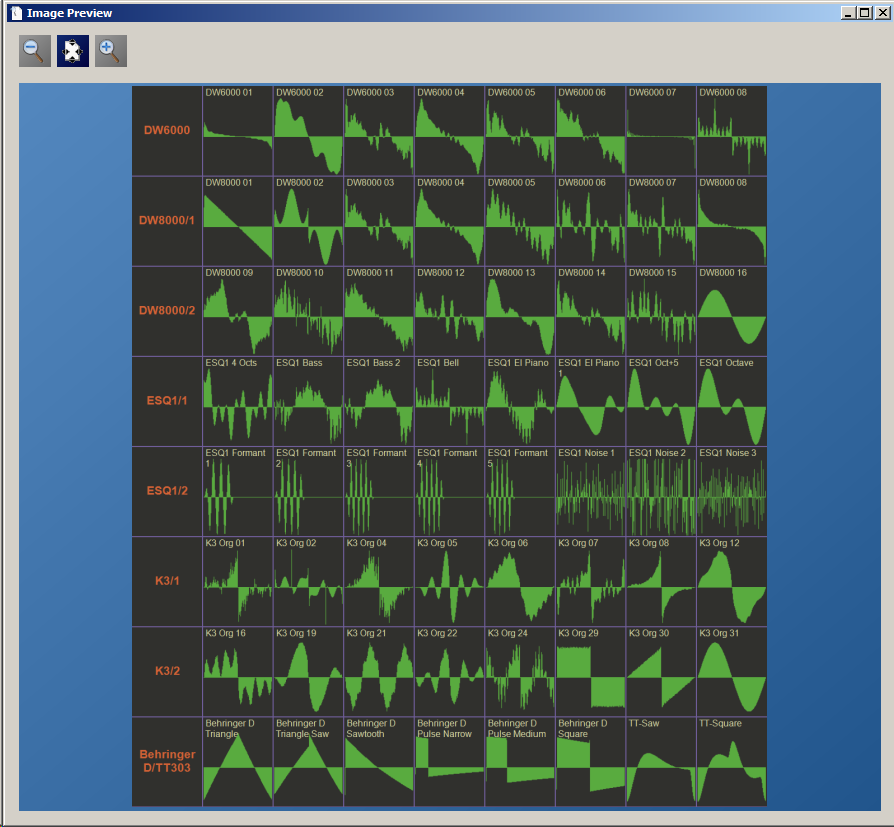Select the DW6000 08 waveform cell
The height and width of the screenshot is (827, 894).
pyautogui.click(x=732, y=131)
